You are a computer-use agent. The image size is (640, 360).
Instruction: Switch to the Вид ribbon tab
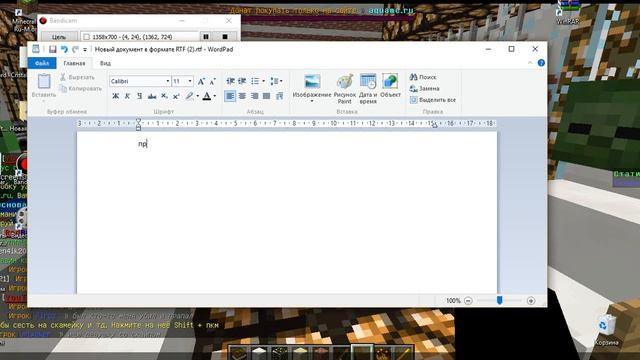(x=105, y=63)
